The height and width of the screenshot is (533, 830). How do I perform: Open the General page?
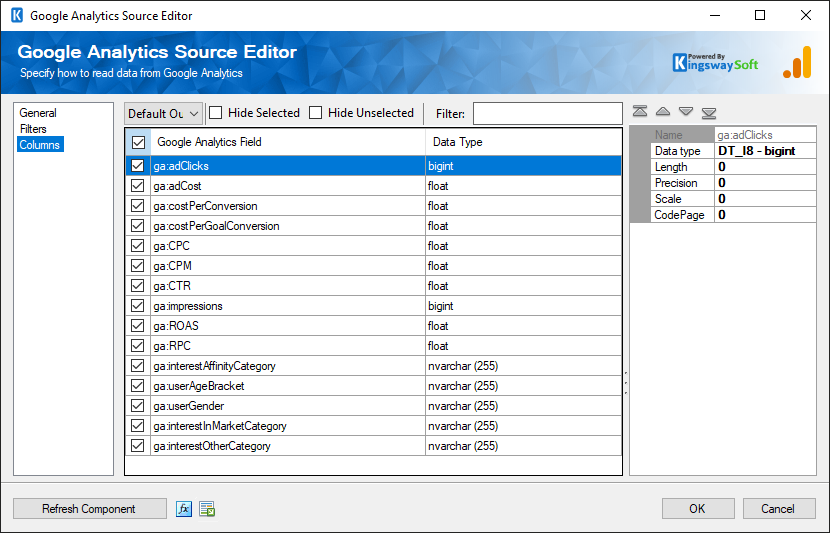(x=38, y=113)
